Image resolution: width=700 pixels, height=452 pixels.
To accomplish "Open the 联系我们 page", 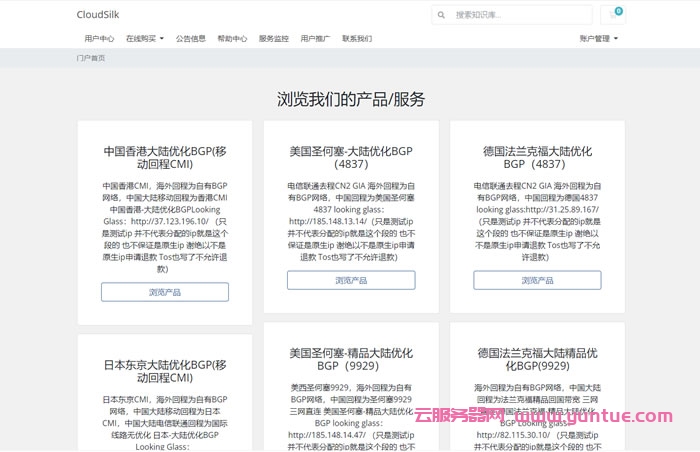I will pyautogui.click(x=357, y=39).
